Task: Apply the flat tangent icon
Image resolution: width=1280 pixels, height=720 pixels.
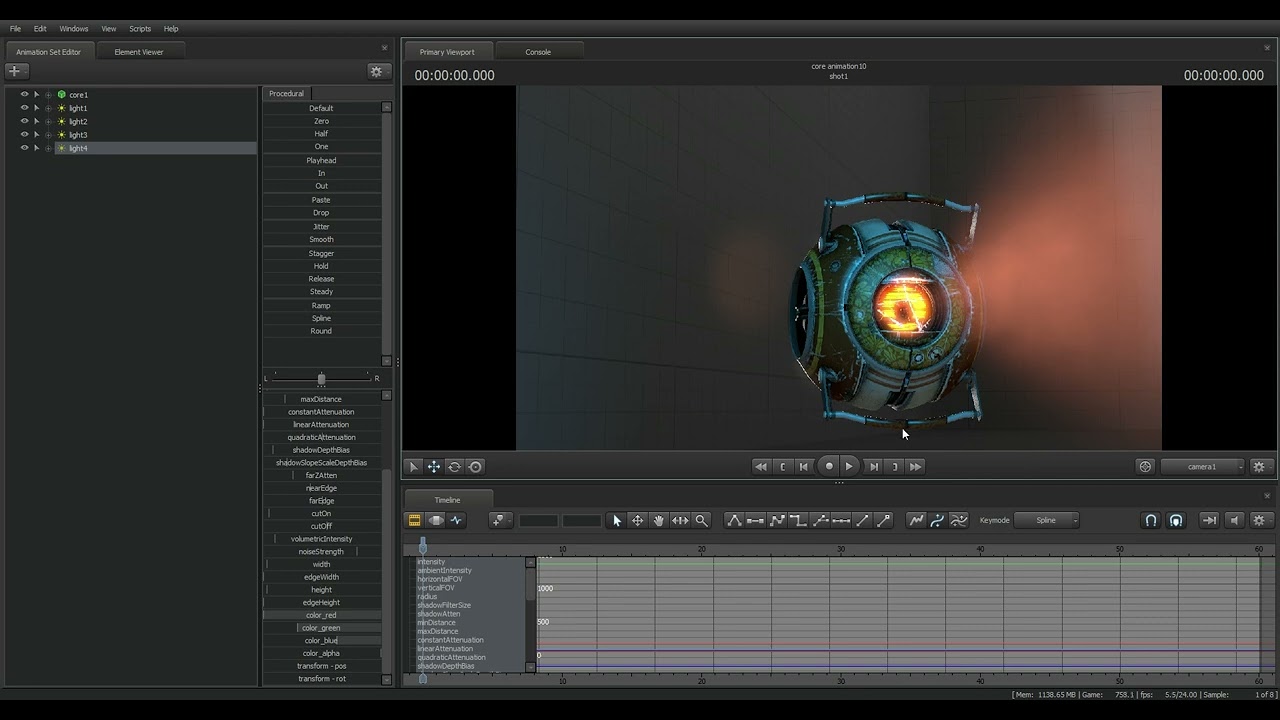Action: tap(755, 520)
